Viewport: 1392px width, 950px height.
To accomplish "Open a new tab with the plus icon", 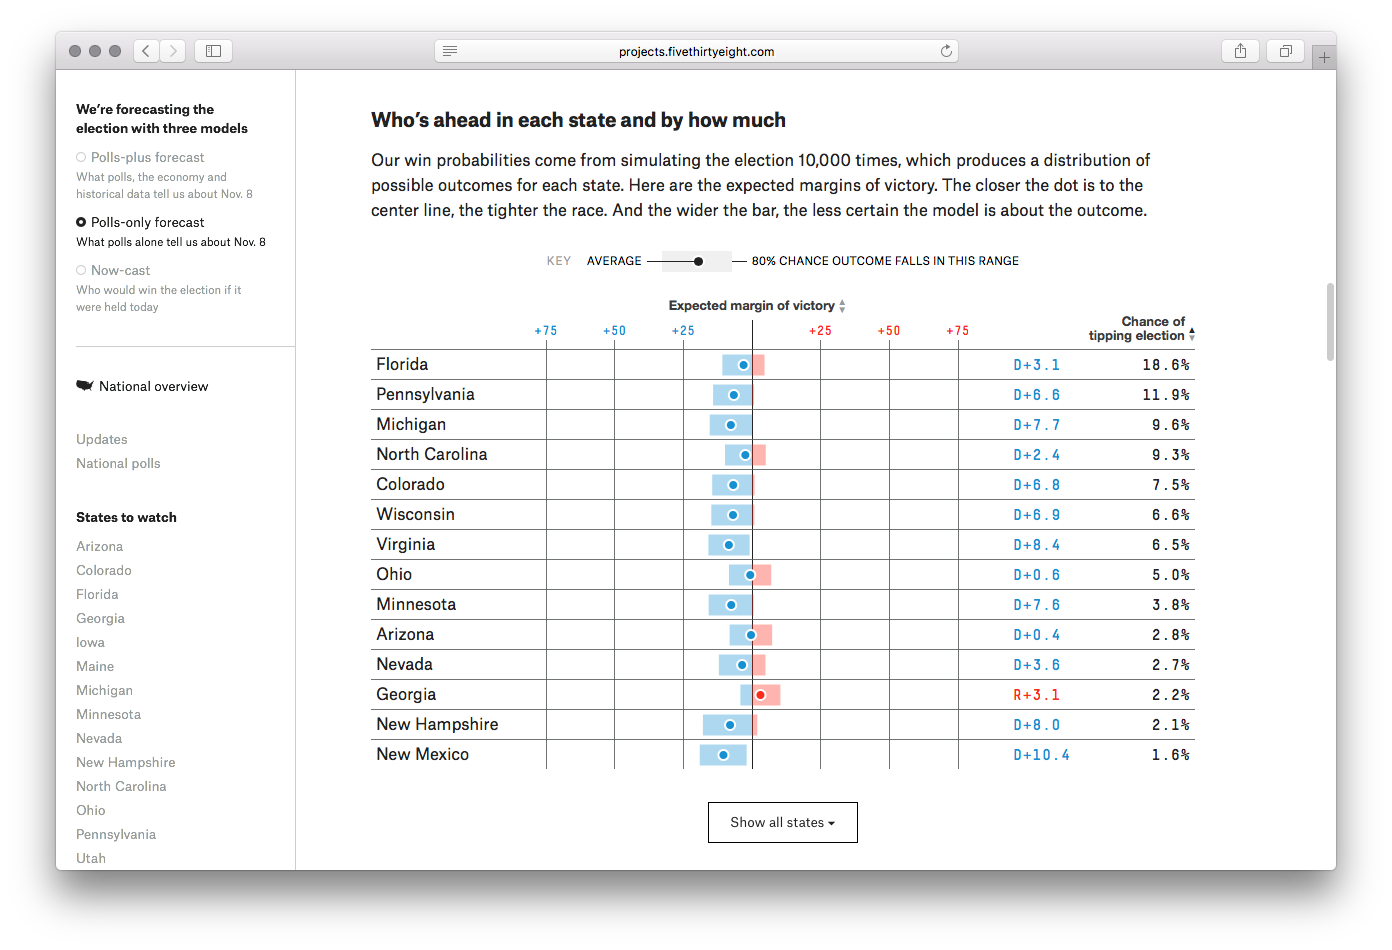I will (1324, 56).
